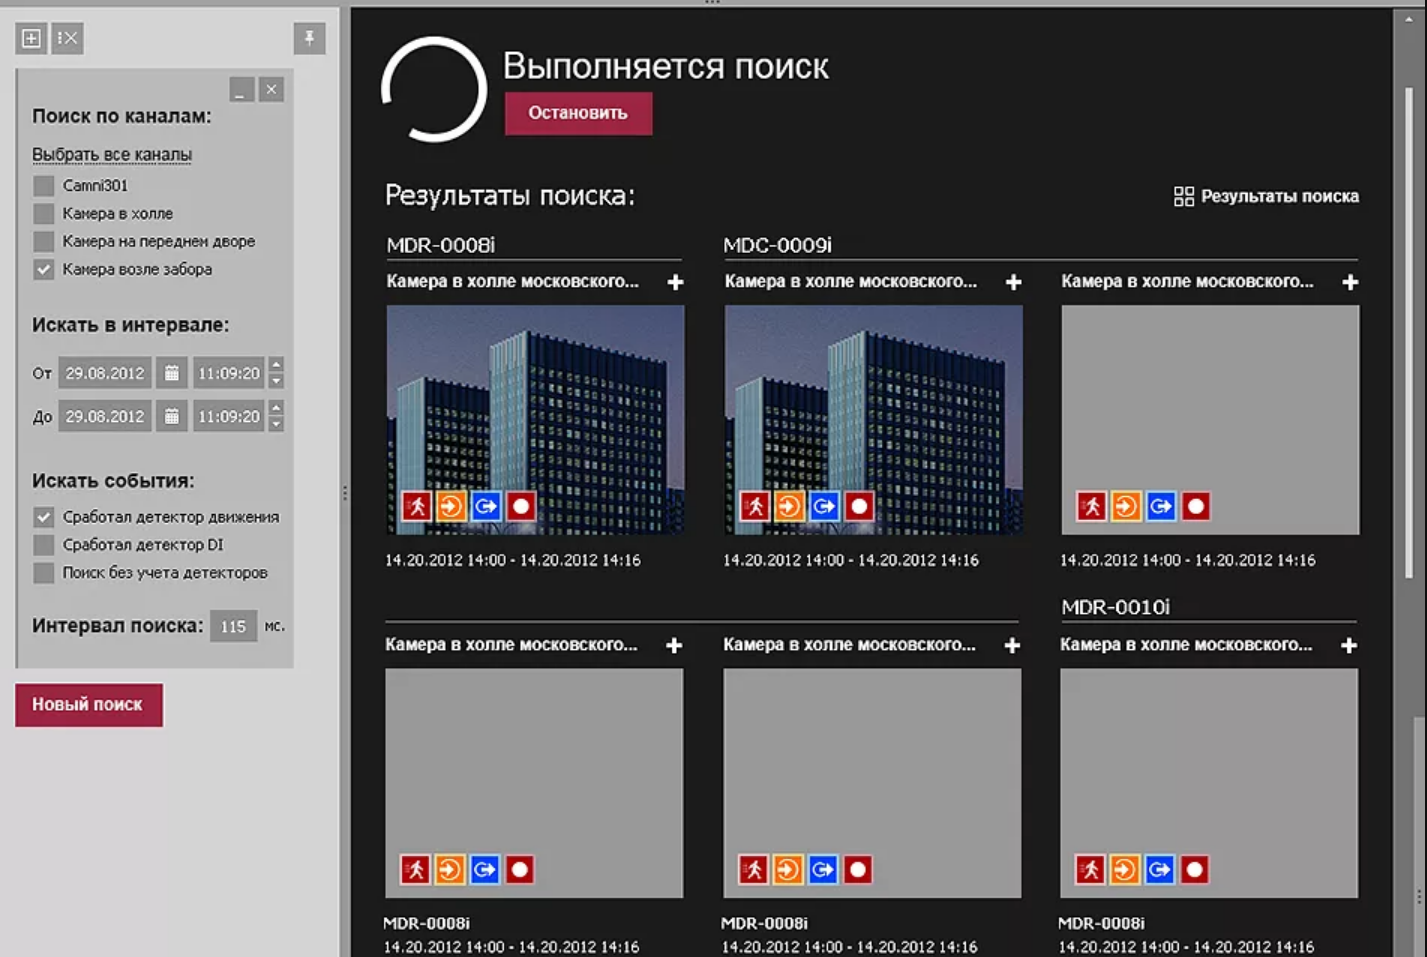
Task: Uncheck Сработал детектор движения checkbox
Action: (x=43, y=517)
